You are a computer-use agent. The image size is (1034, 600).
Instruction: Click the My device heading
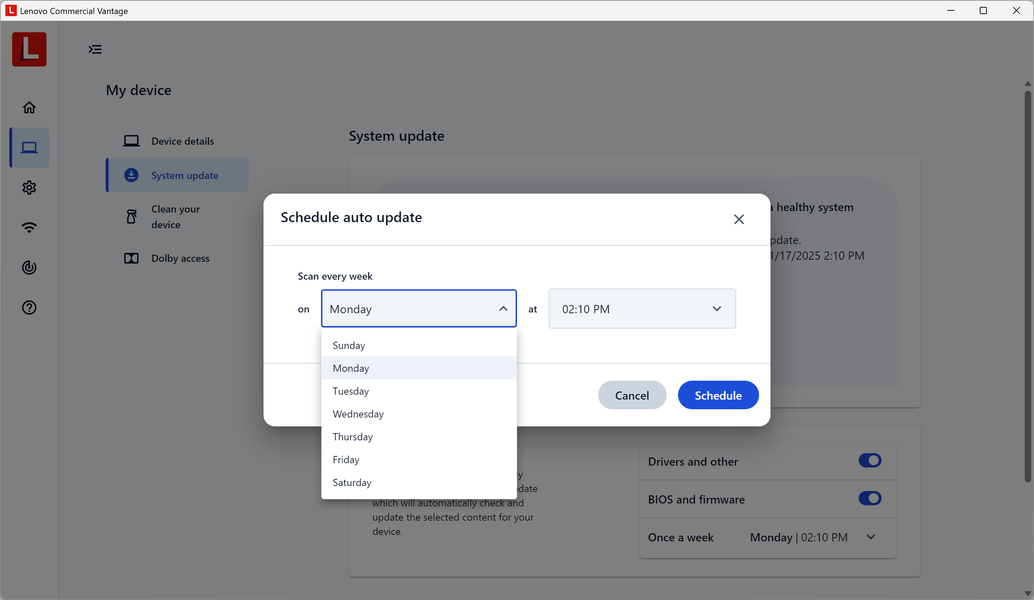tap(138, 90)
